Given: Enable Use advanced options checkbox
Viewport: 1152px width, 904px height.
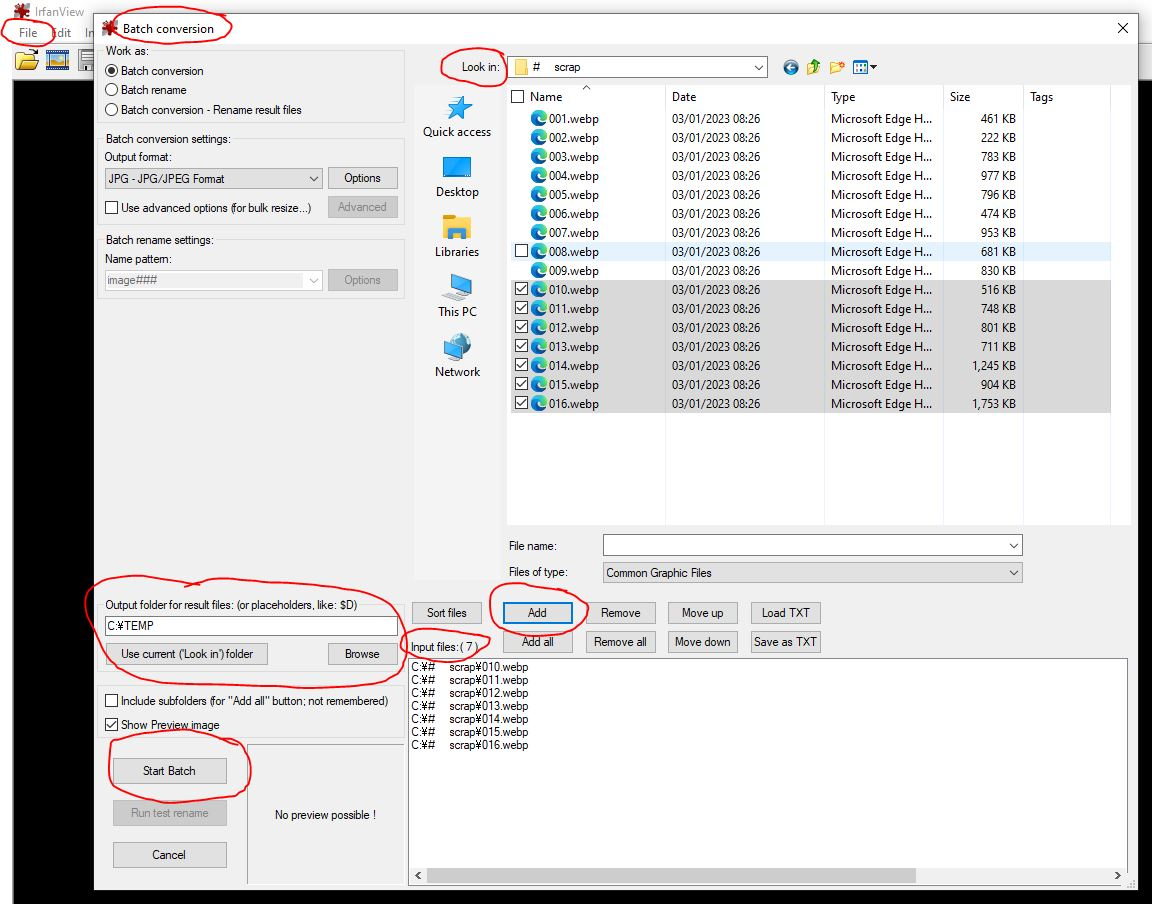Looking at the screenshot, I should click(x=112, y=208).
